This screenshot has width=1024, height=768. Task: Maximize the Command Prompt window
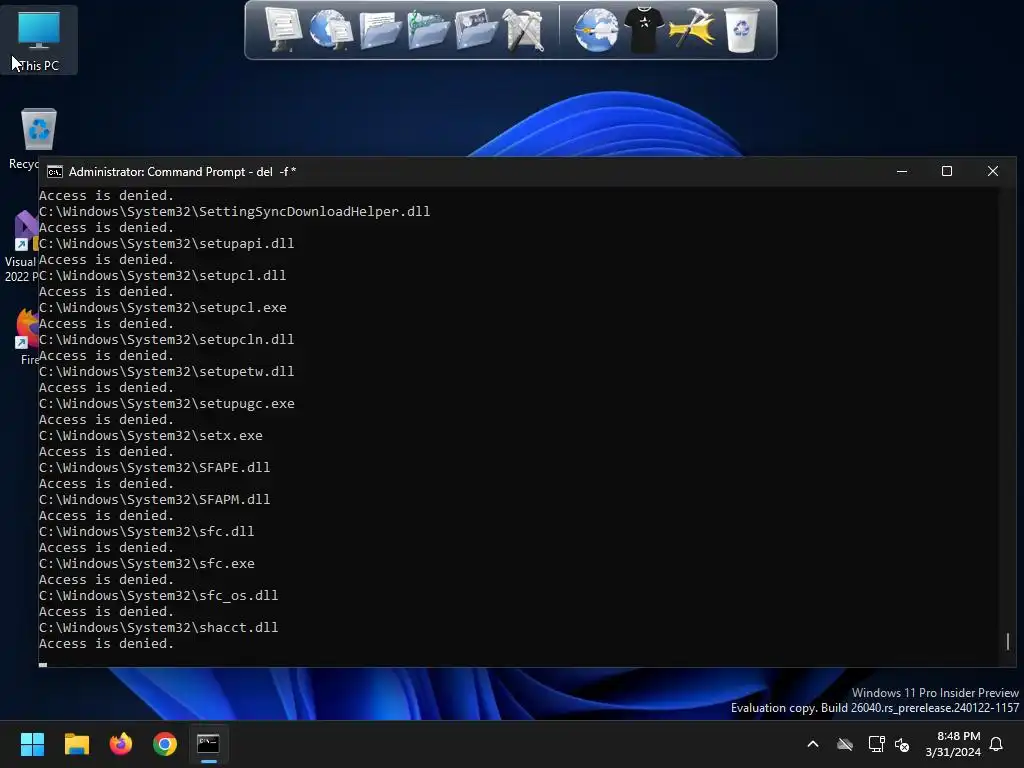point(946,171)
